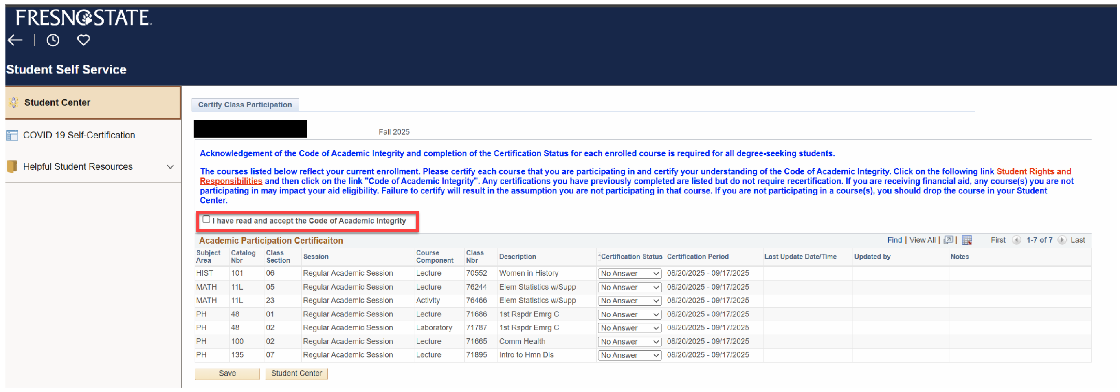Viewport: 1120px width, 392px height.
Task: Click the First link in pagination
Action: pos(999,241)
